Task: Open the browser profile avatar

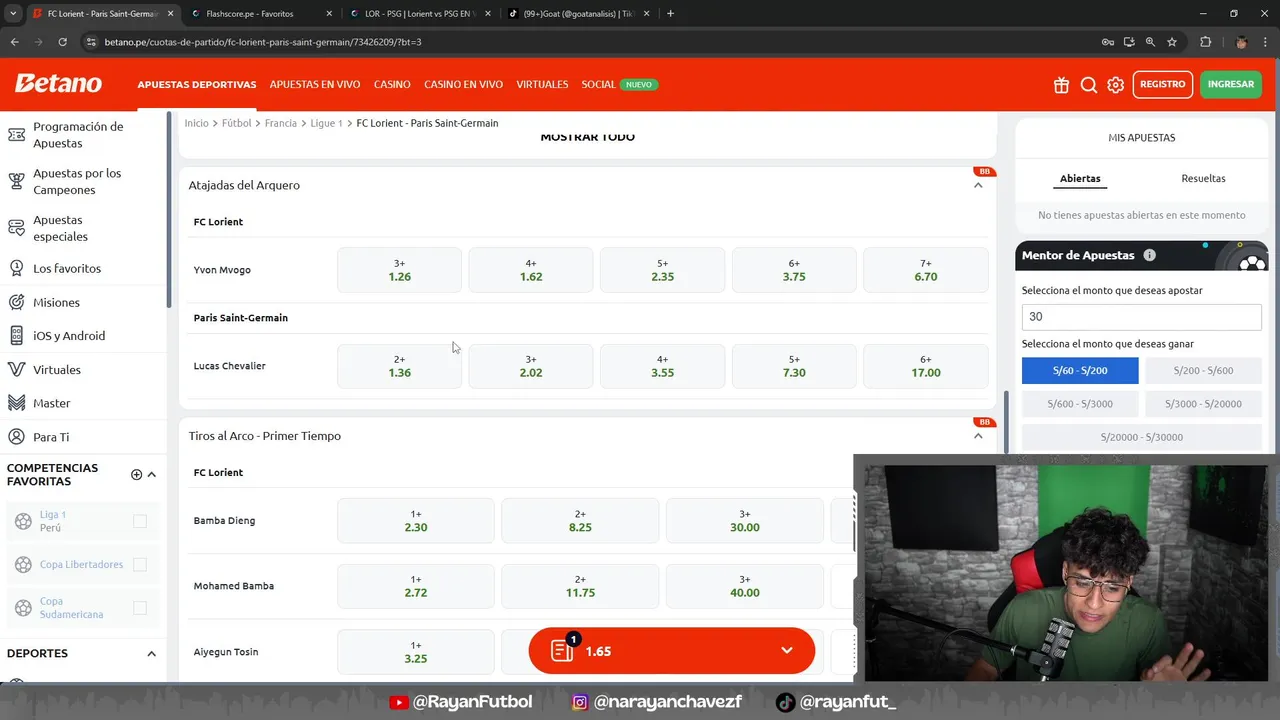Action: pos(1241,42)
